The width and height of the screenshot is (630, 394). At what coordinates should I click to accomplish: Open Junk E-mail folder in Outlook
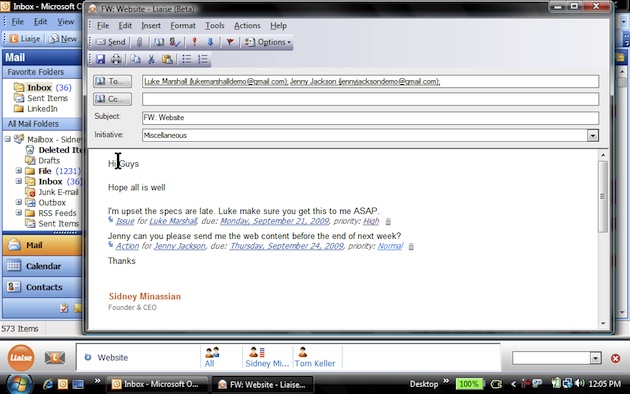[58, 192]
